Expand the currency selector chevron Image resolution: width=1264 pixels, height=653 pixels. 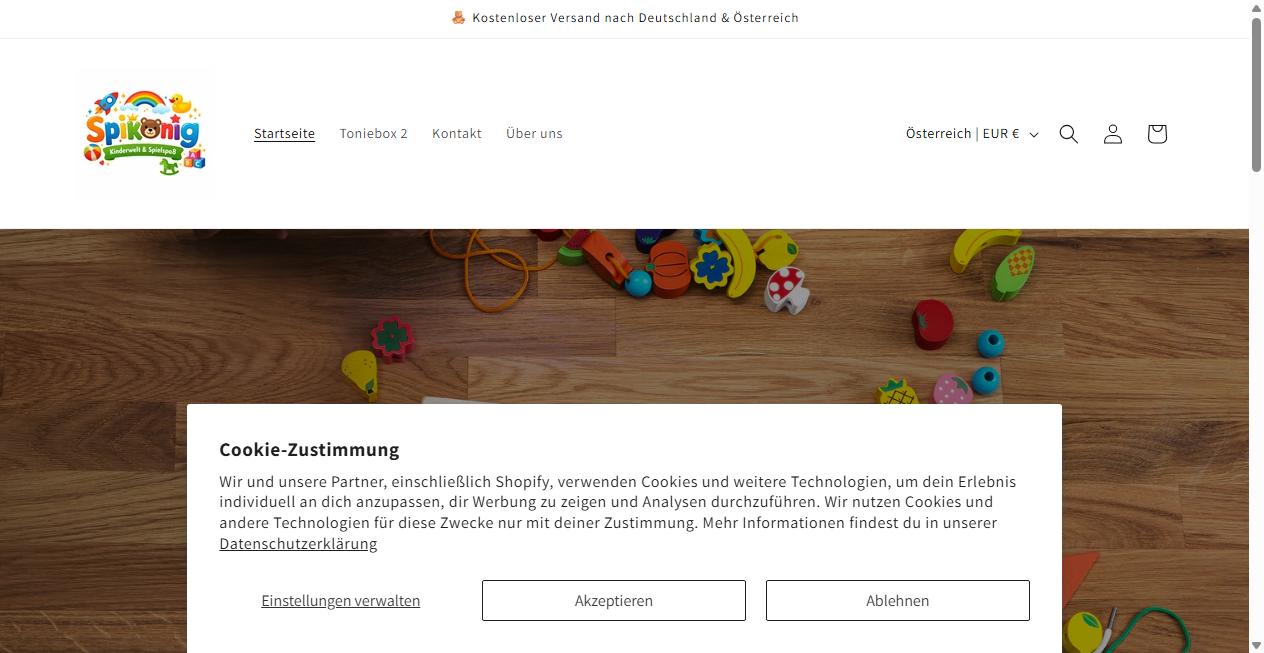pyautogui.click(x=1033, y=134)
